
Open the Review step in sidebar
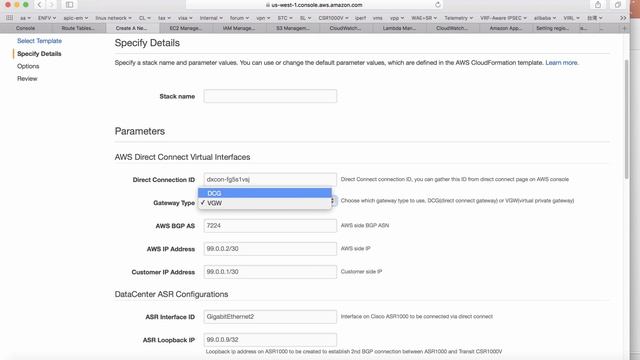27,79
